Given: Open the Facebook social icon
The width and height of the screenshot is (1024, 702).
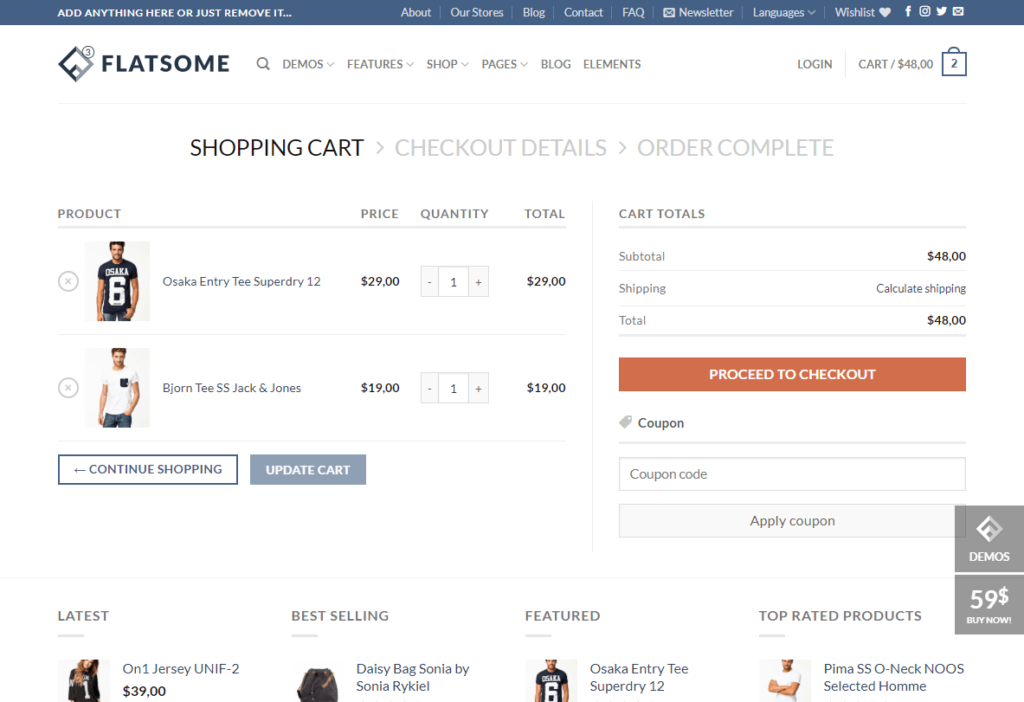Looking at the screenshot, I should pos(908,12).
